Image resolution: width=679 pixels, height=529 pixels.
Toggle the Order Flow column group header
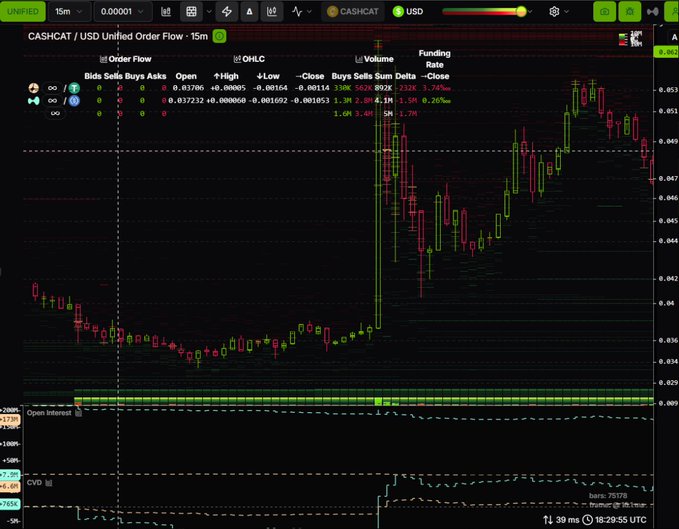(126, 59)
